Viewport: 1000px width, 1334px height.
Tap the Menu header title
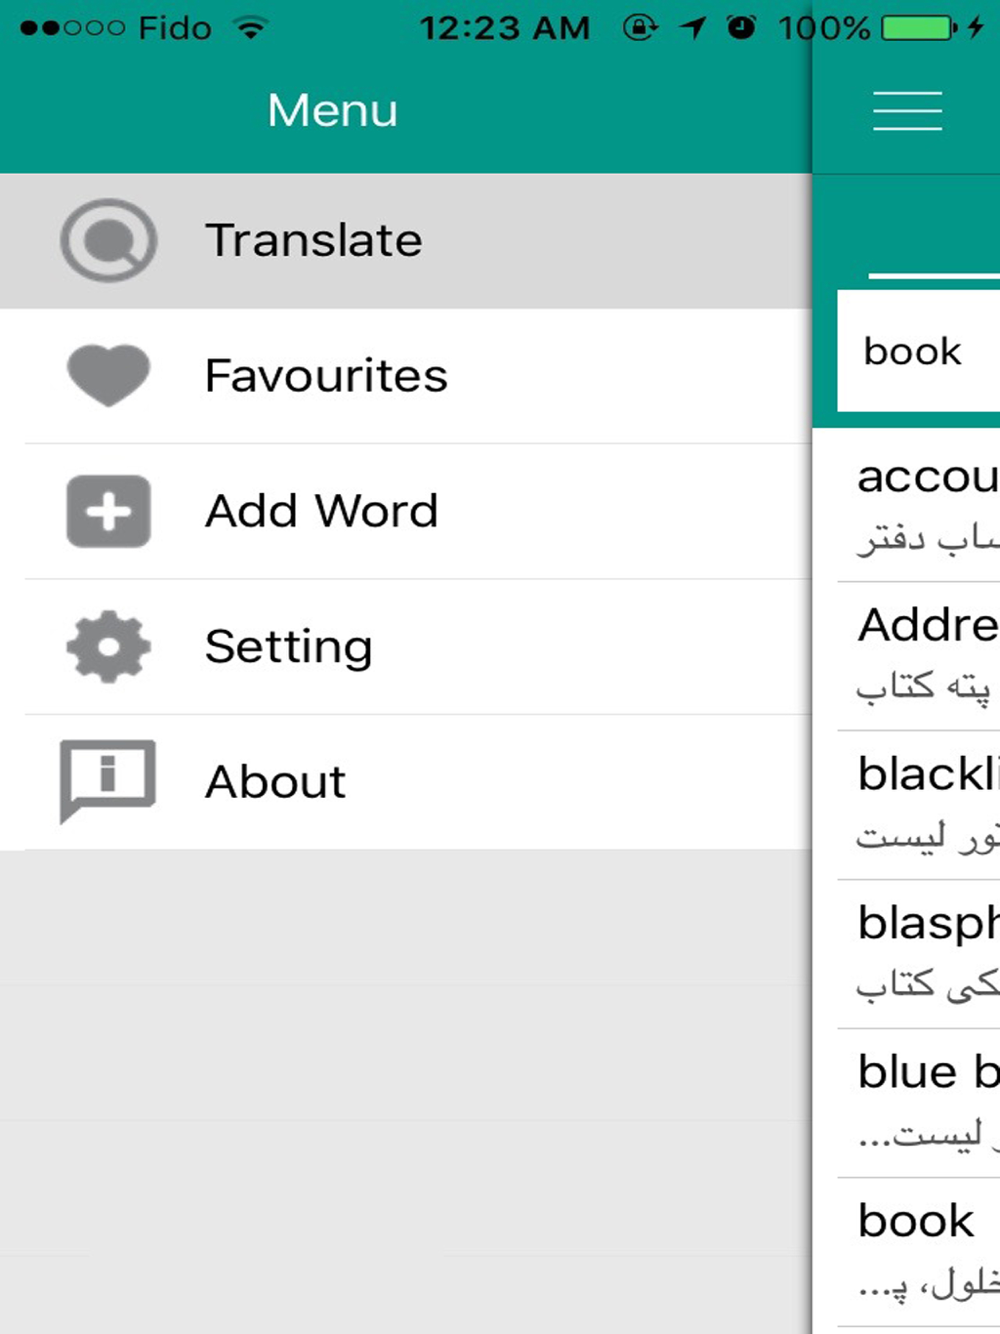pos(332,110)
